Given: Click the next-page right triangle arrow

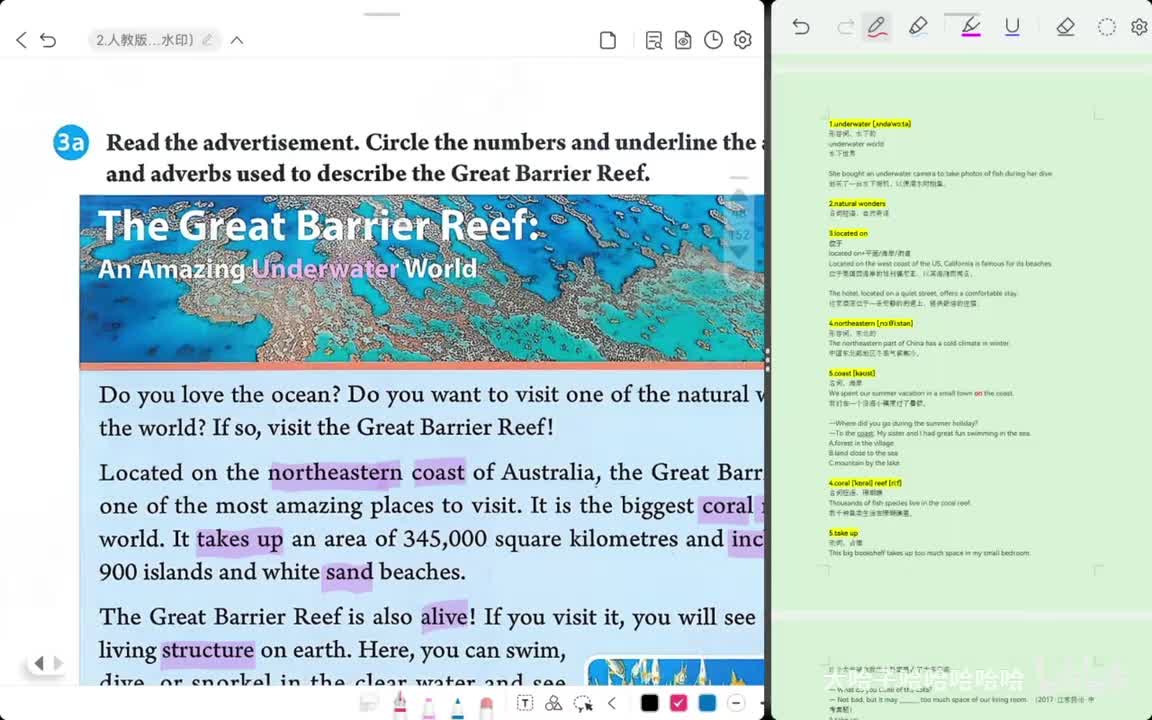Looking at the screenshot, I should point(57,663).
